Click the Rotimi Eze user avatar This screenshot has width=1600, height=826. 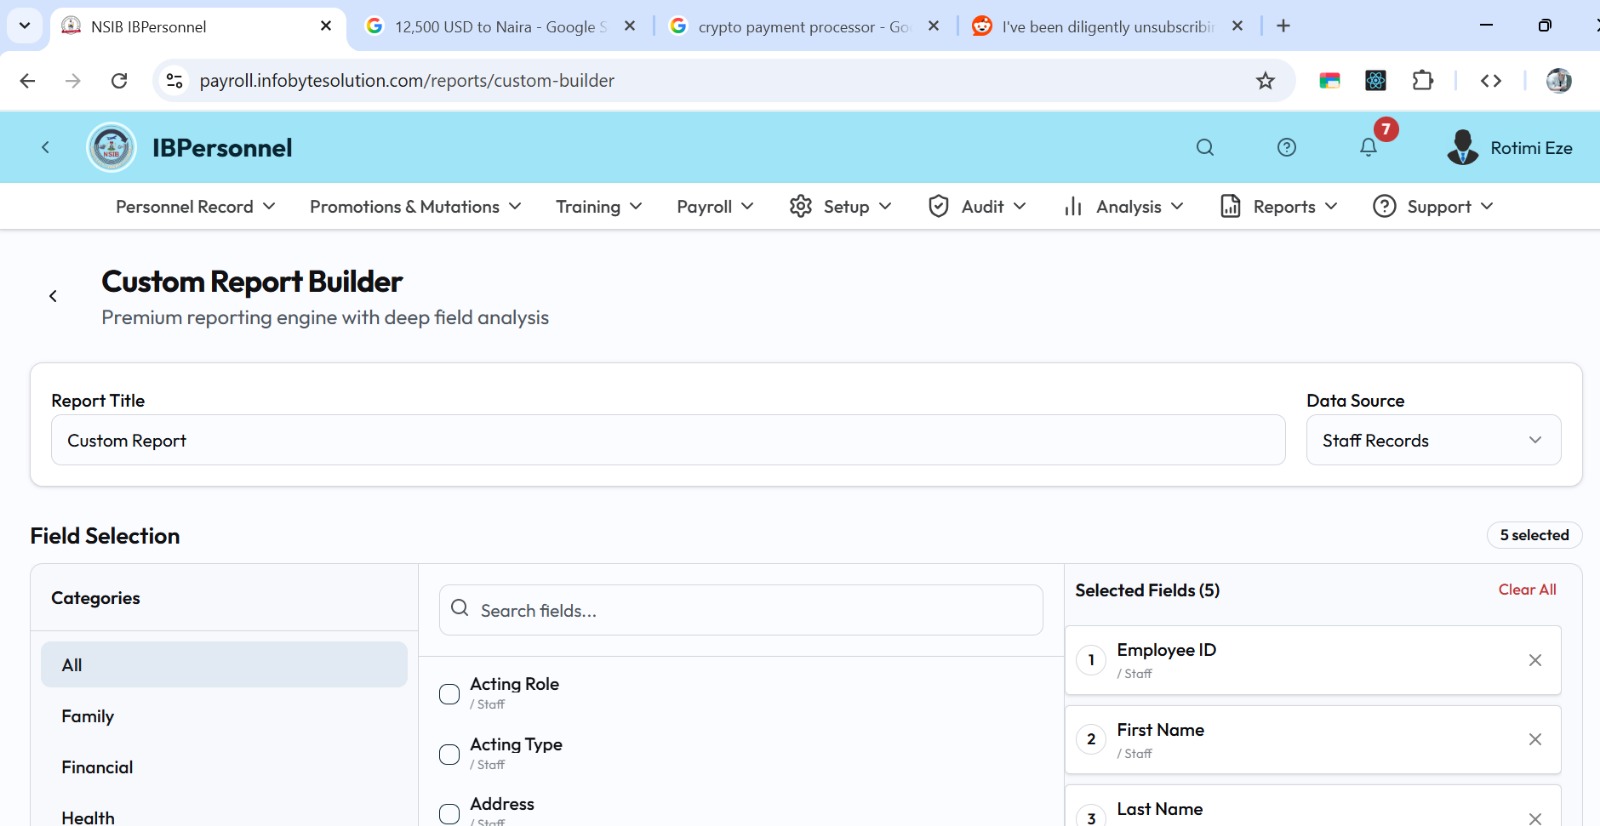(x=1462, y=147)
